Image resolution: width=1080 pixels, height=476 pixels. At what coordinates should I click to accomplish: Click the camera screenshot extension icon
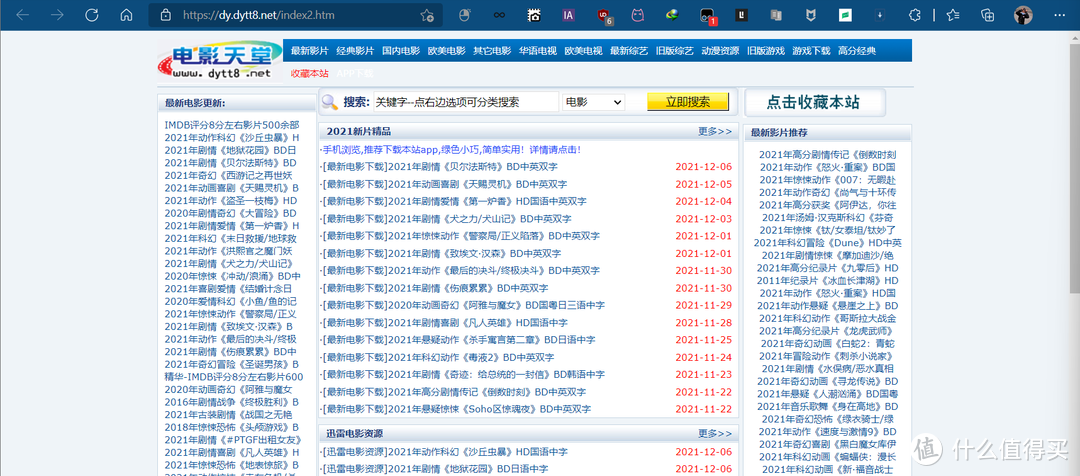(x=534, y=14)
